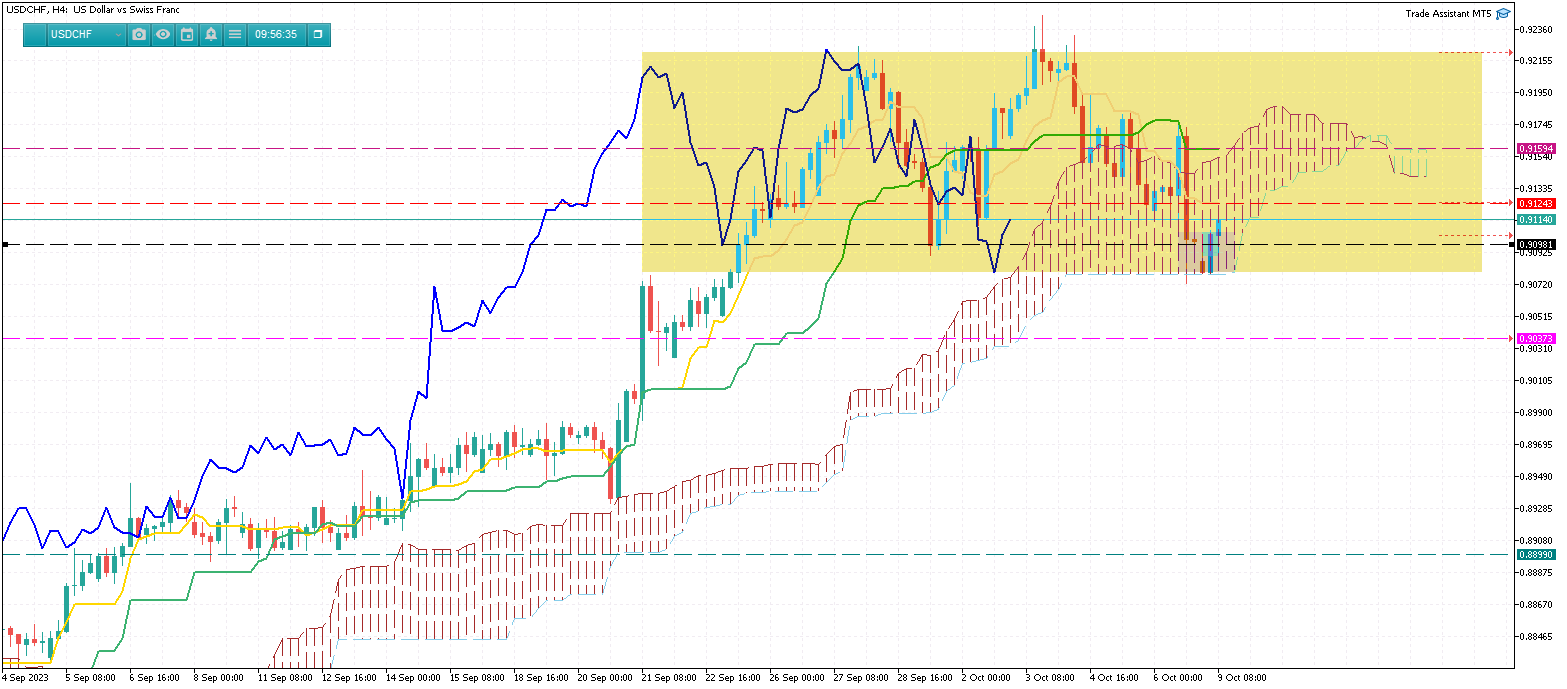
Task: Click the 0.88465 price scale value
Action: coord(1535,637)
